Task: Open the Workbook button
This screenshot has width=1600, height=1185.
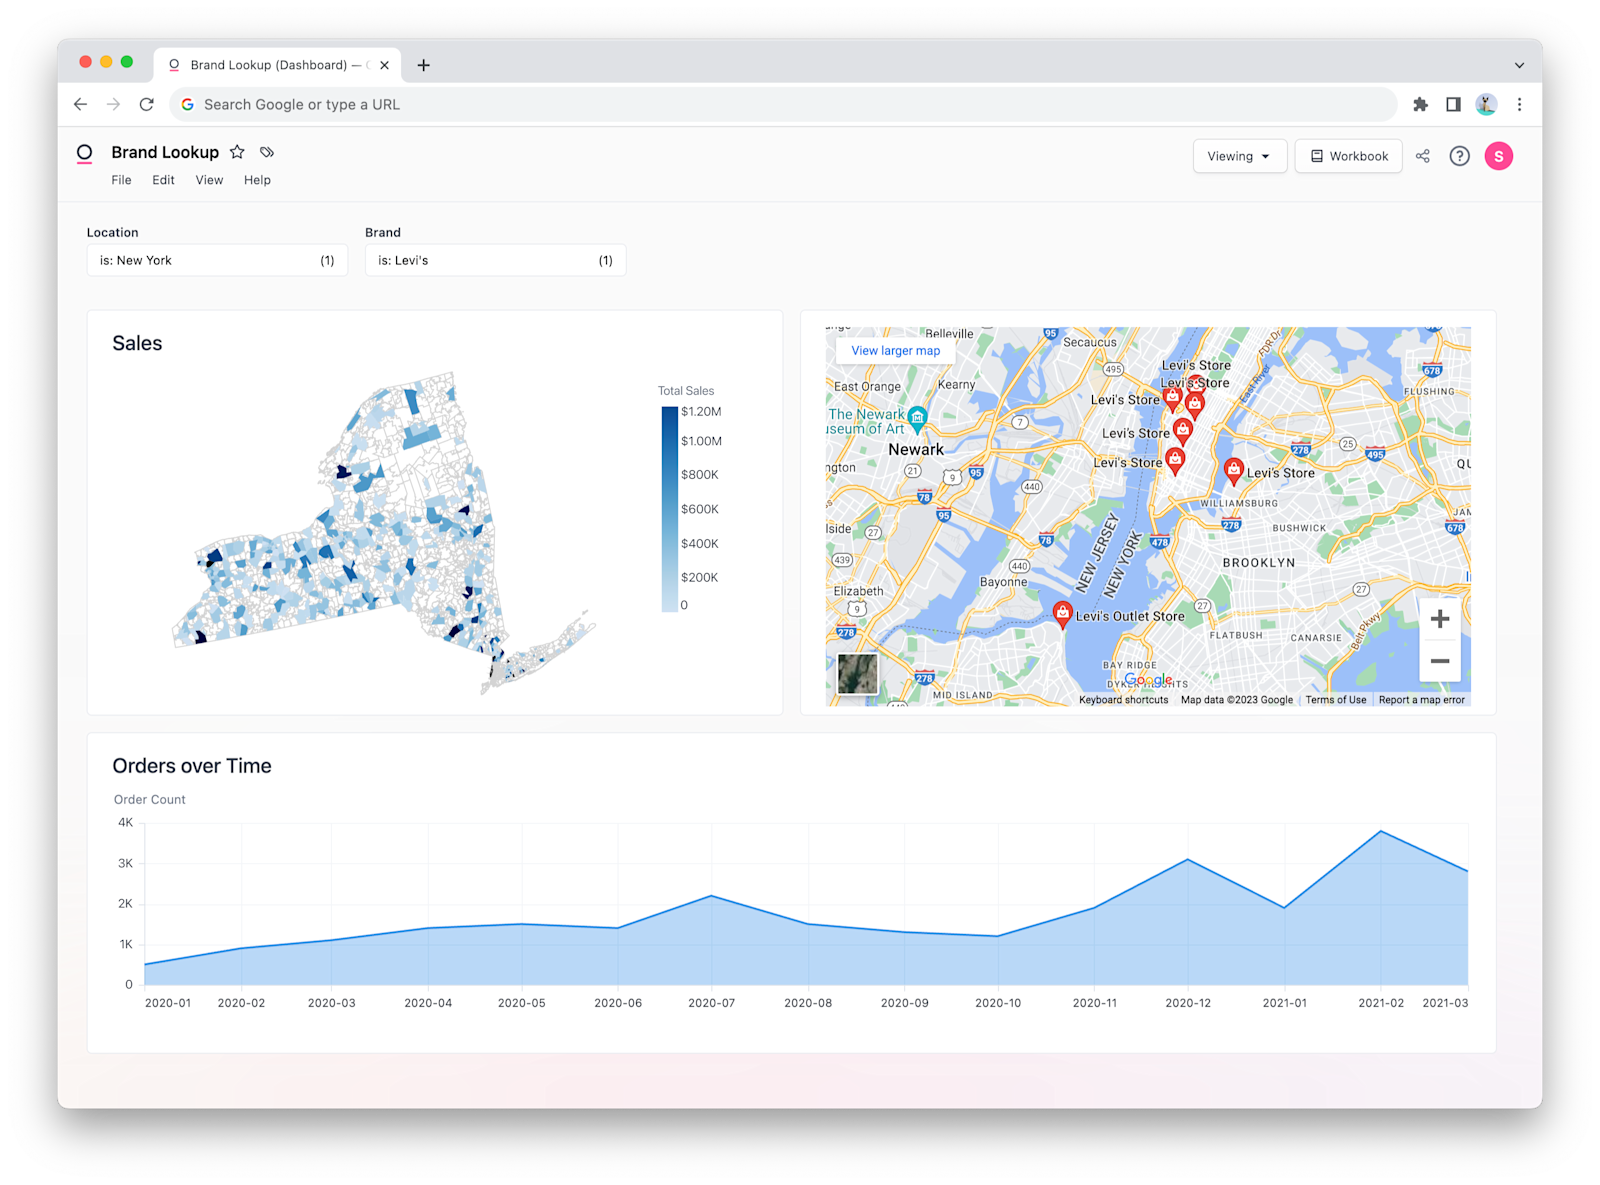Action: 1348,156
